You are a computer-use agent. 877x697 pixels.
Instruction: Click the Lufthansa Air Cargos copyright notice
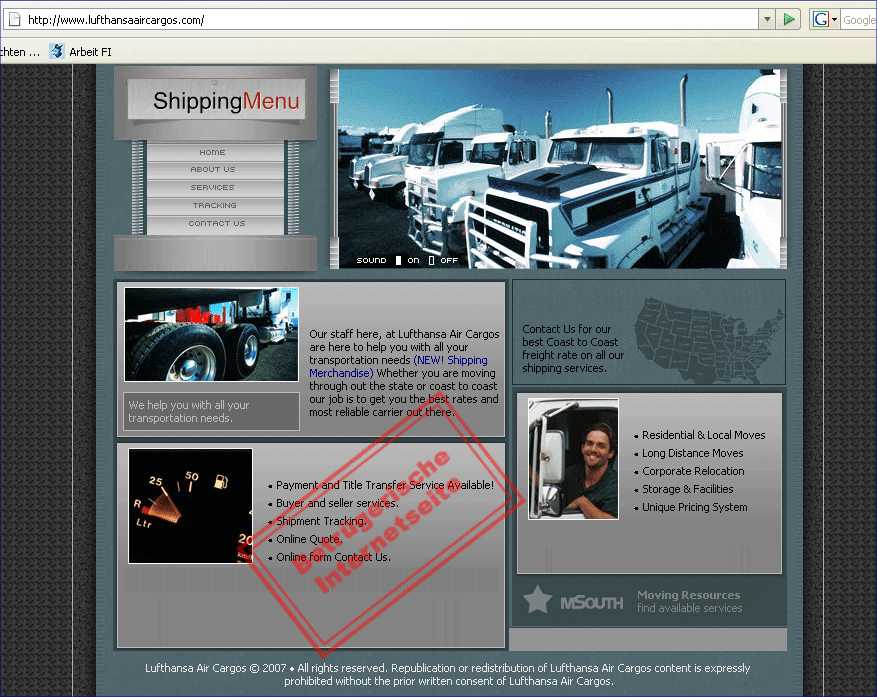click(448, 674)
